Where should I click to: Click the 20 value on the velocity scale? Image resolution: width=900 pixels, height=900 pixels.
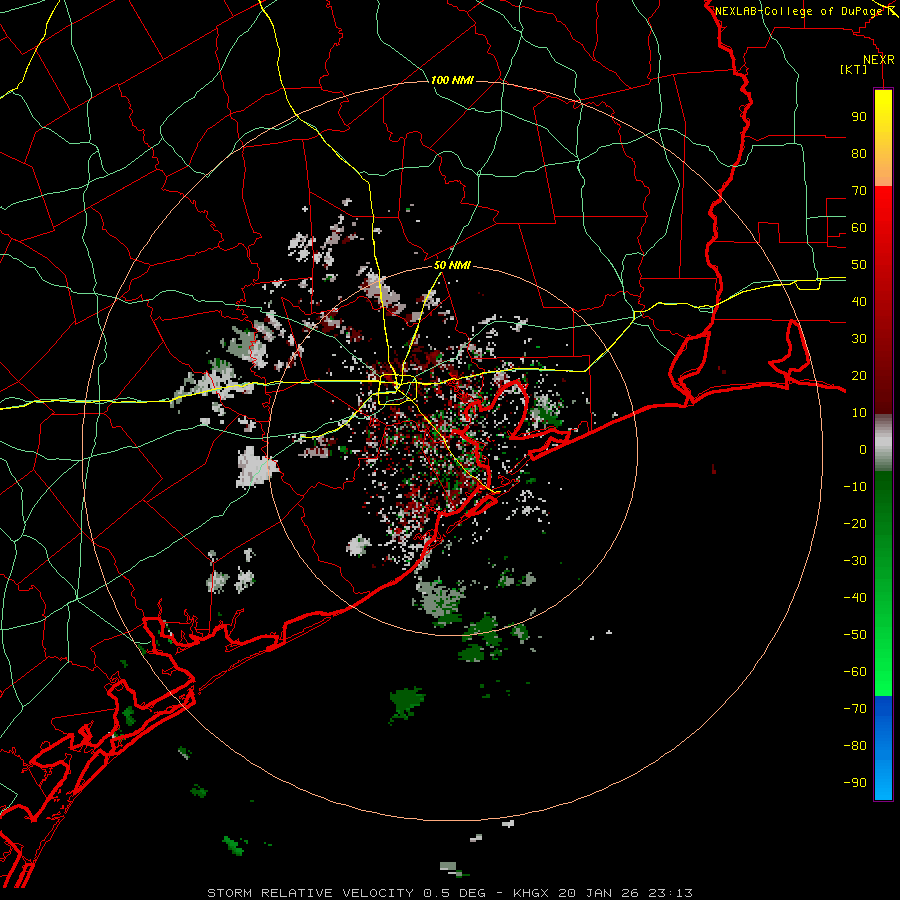click(x=859, y=375)
